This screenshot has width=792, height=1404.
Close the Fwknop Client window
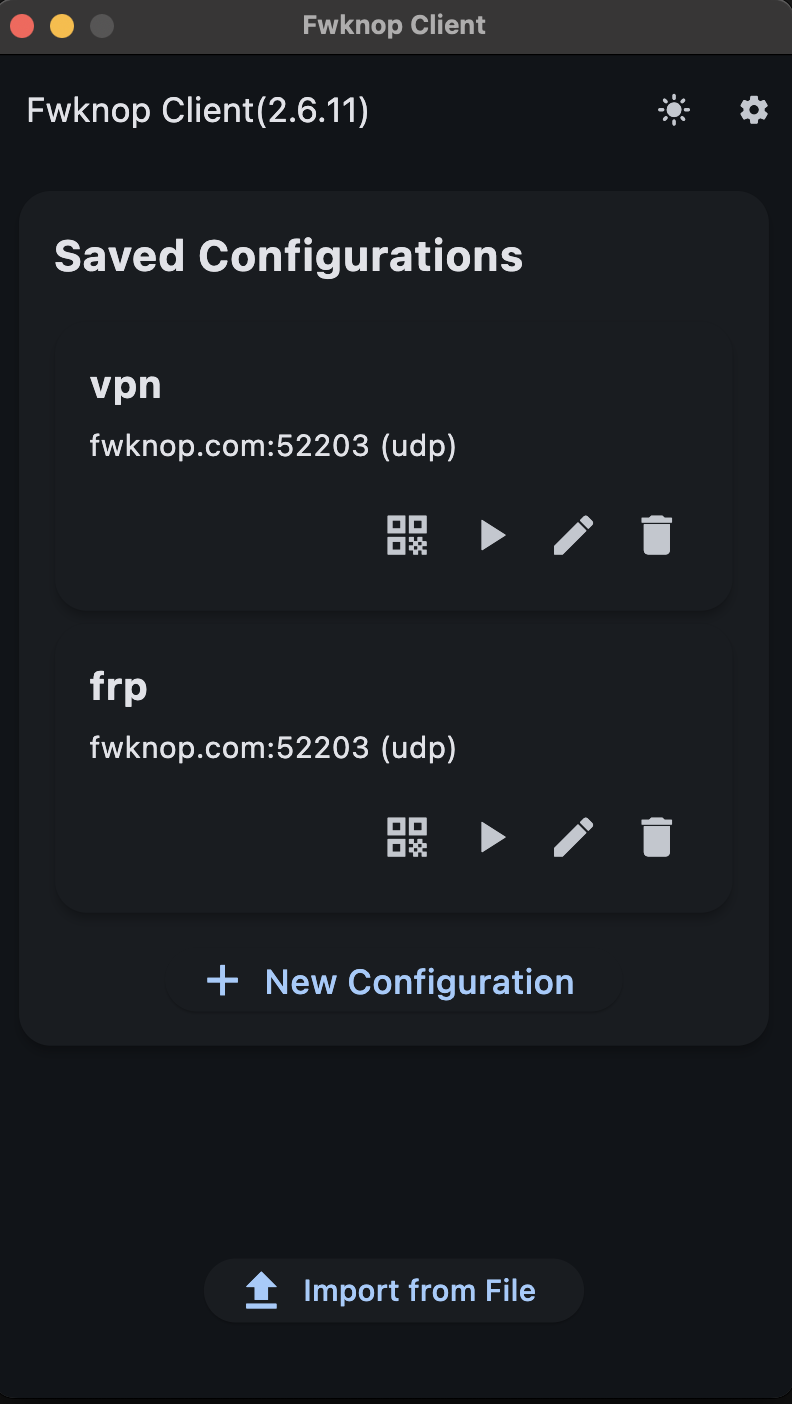[x=22, y=26]
